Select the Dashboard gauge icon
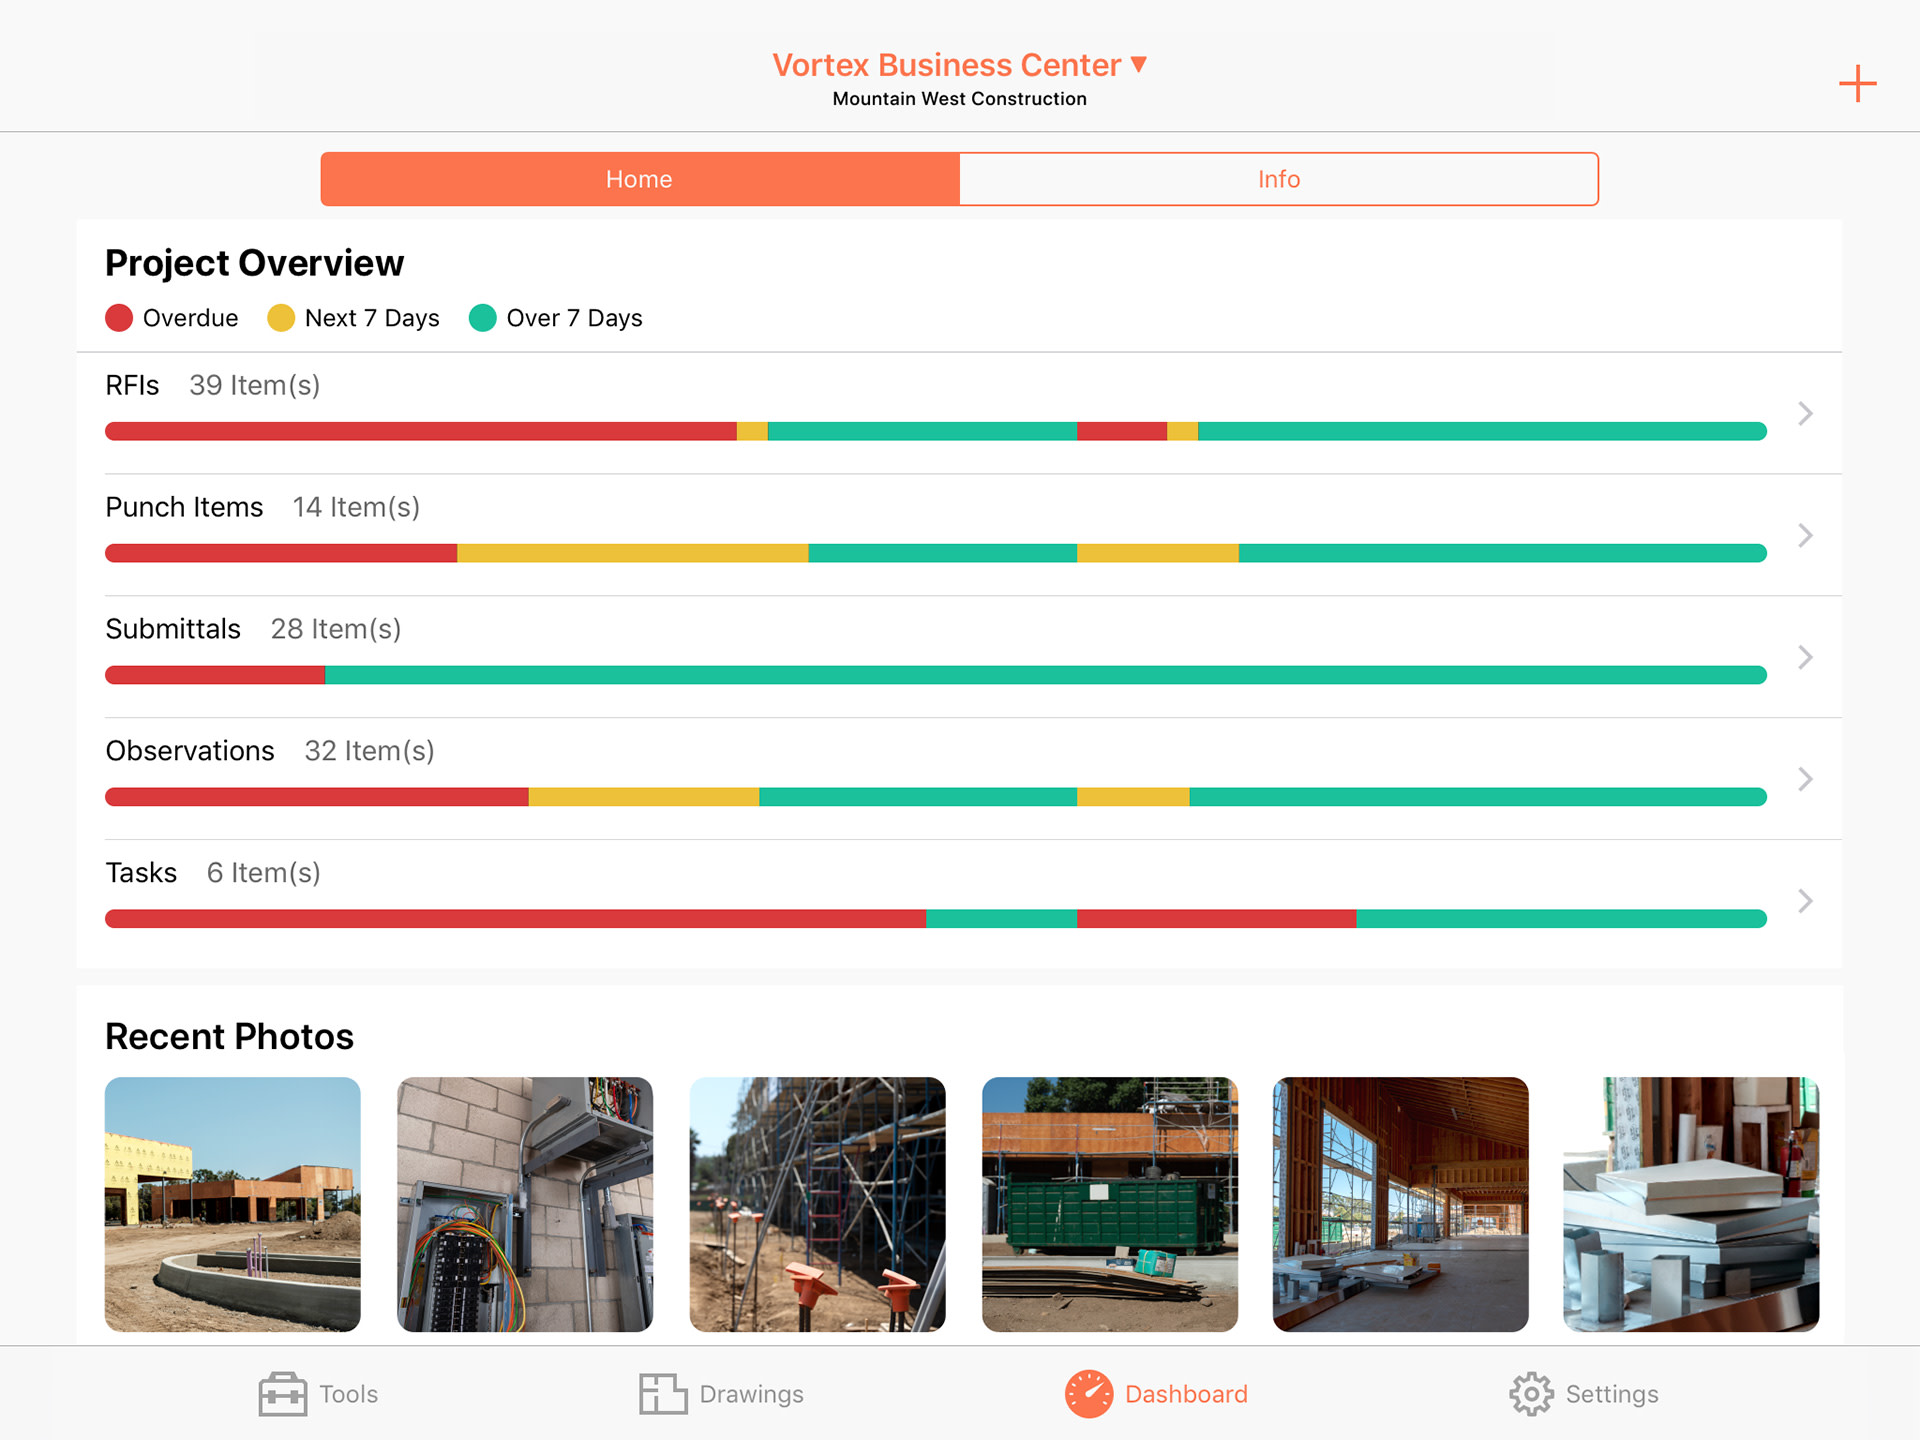The image size is (1920, 1440). coord(1088,1393)
